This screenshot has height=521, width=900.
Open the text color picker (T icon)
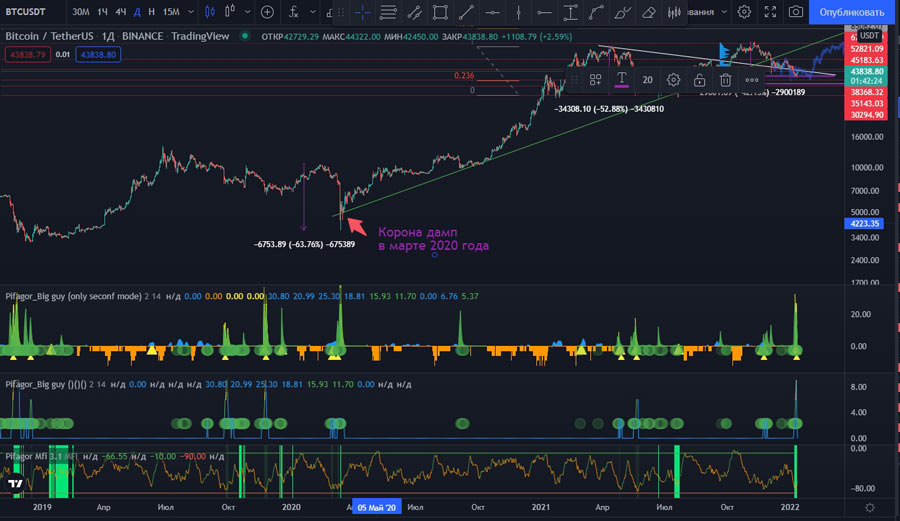[622, 79]
